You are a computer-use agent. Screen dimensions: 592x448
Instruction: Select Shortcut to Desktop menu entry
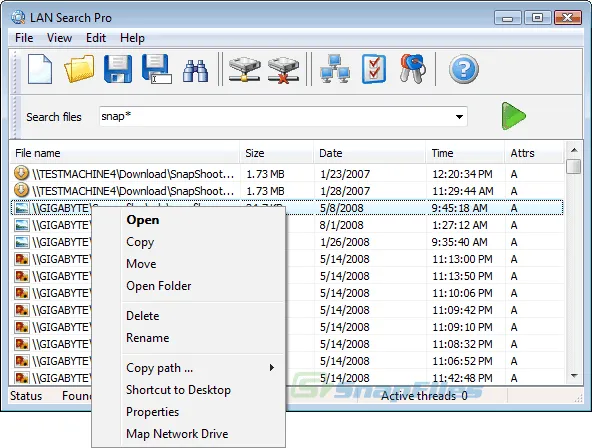[x=178, y=389]
